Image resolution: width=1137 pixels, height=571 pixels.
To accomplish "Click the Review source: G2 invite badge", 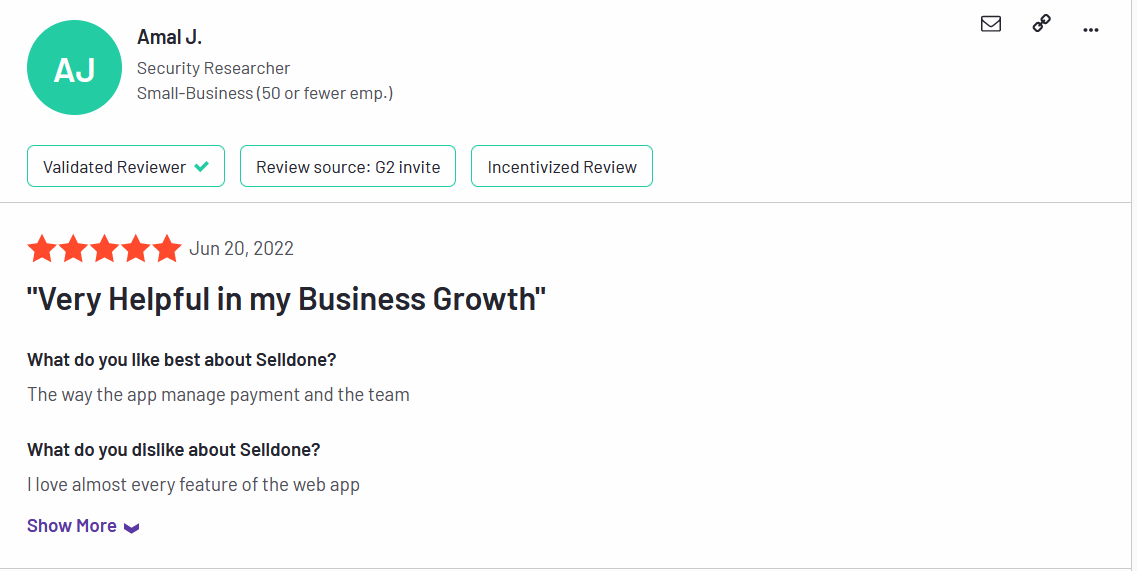I will (x=348, y=166).
